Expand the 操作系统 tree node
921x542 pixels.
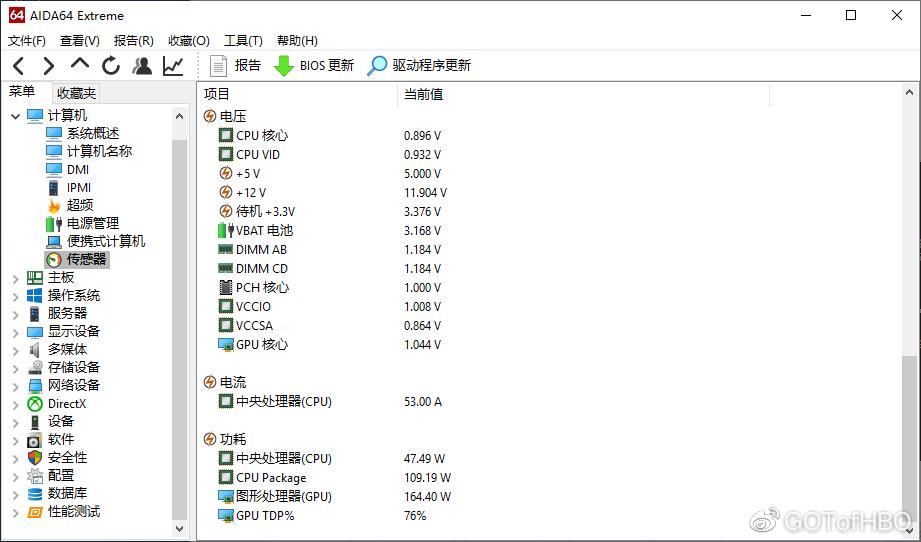click(15, 297)
